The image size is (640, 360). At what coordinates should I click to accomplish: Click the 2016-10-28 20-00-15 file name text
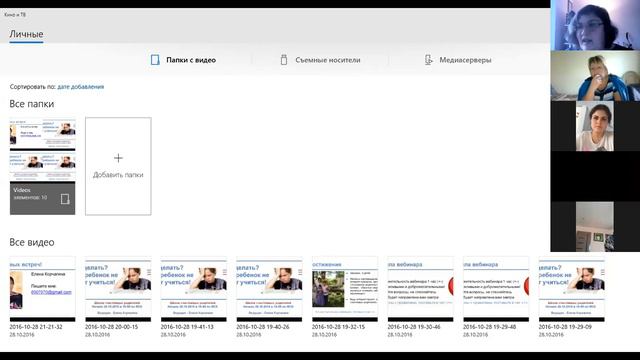(x=111, y=327)
